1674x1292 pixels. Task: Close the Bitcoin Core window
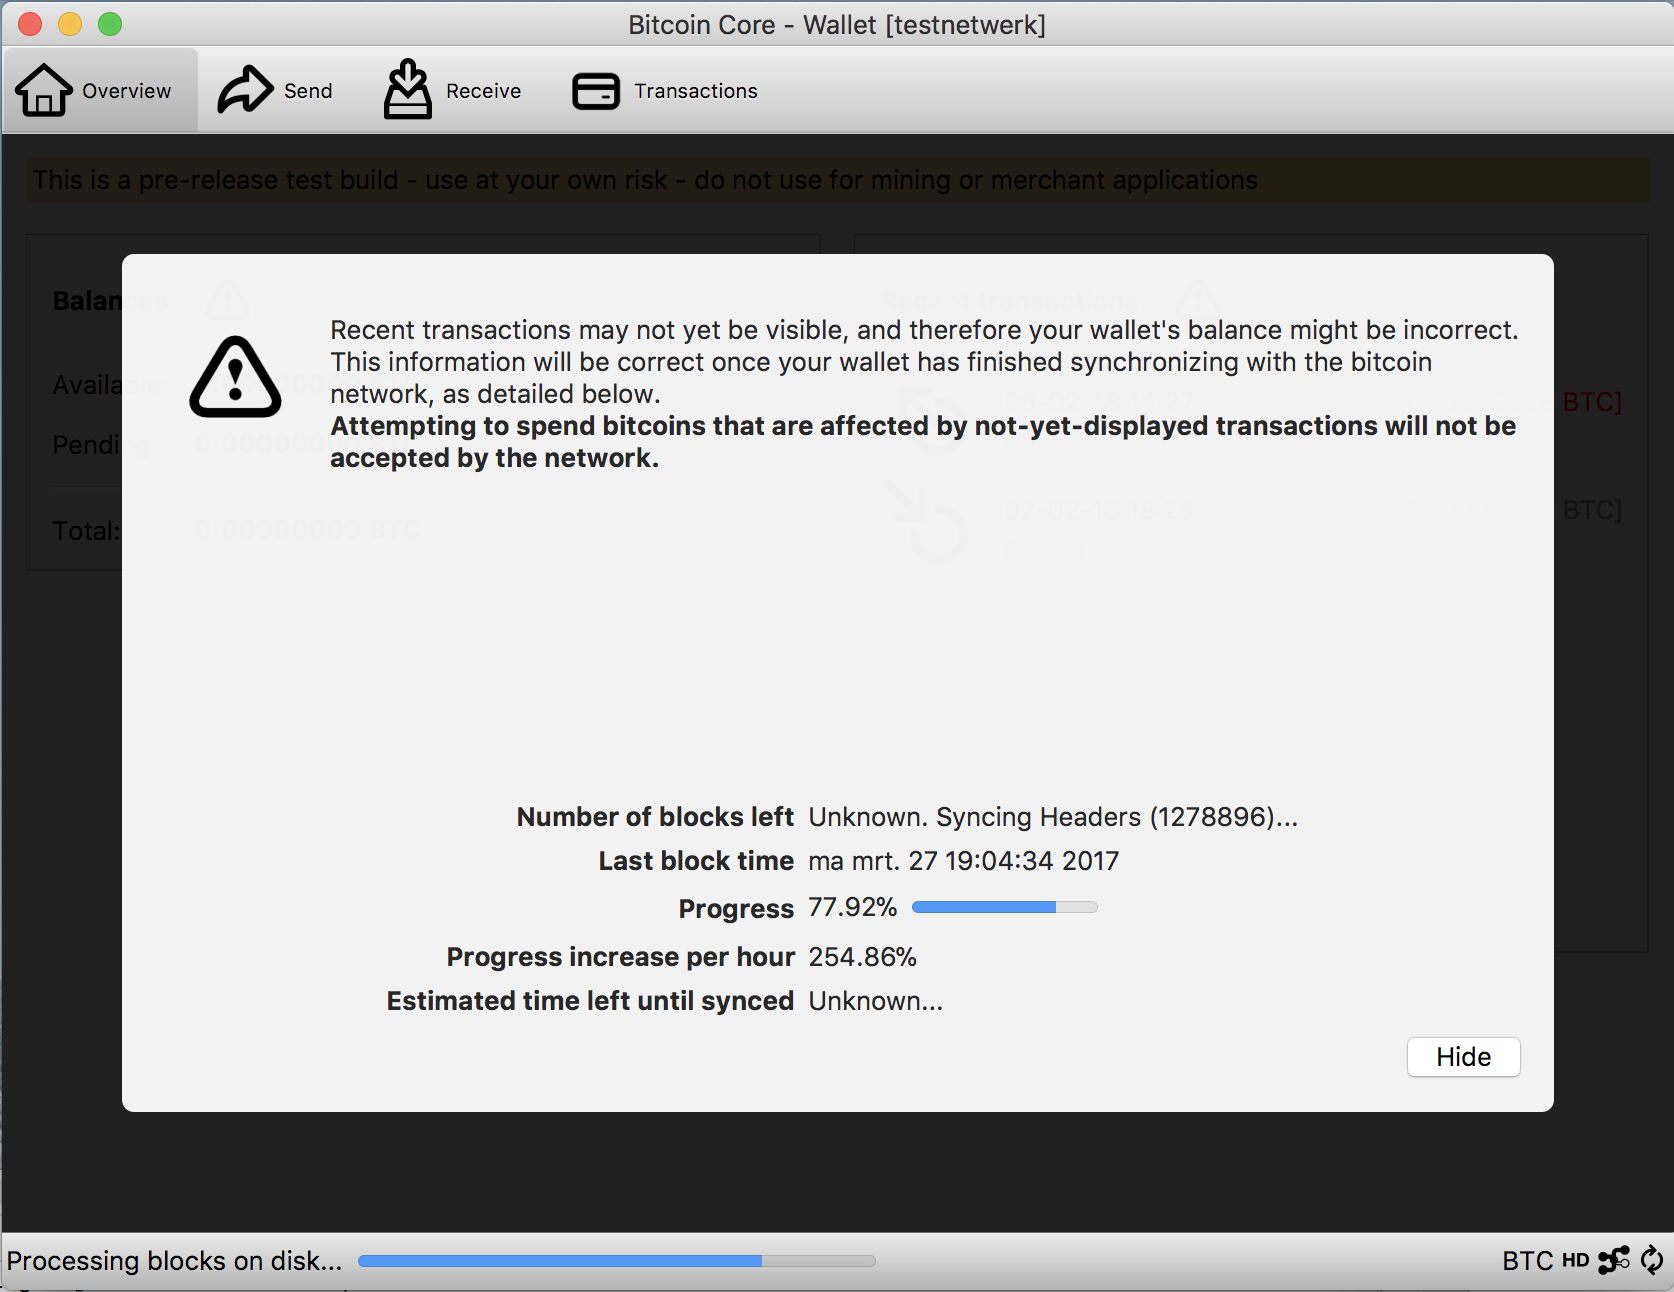30,24
